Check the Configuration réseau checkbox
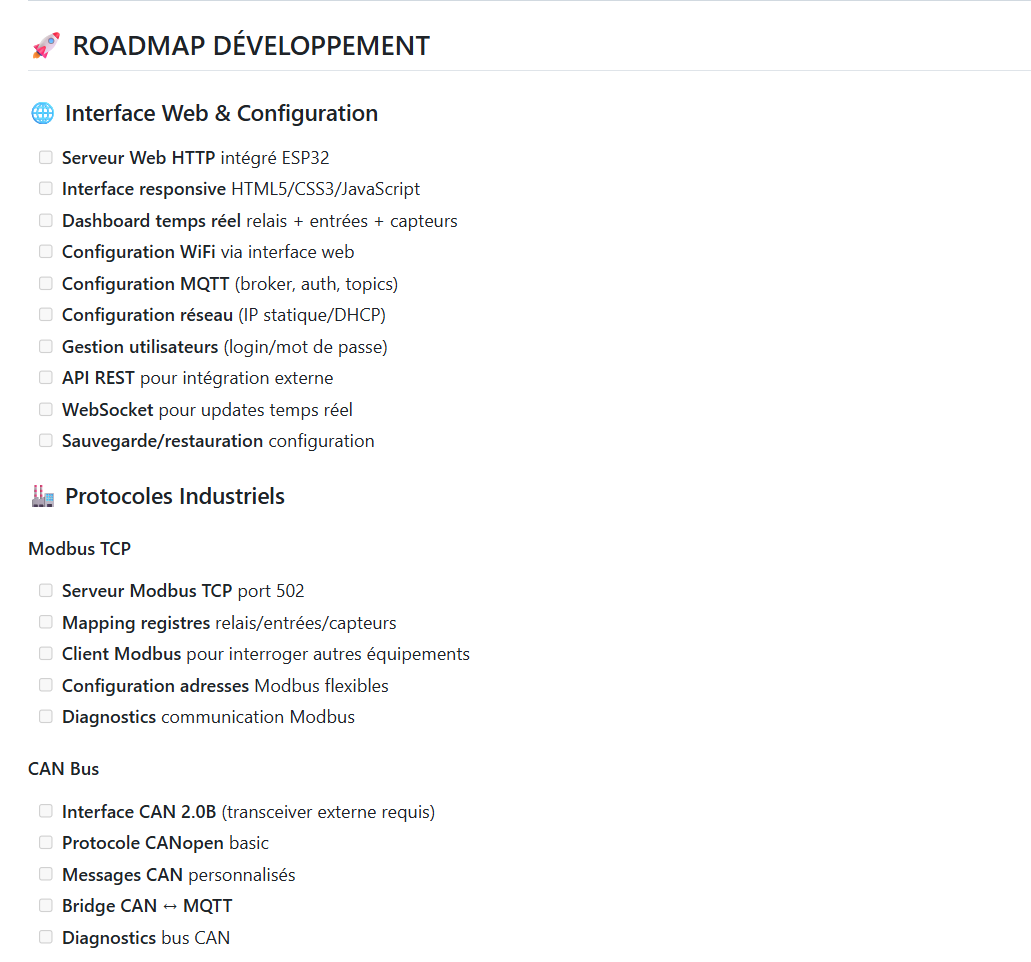Image resolution: width=1031 pixels, height=962 pixels. (x=46, y=315)
